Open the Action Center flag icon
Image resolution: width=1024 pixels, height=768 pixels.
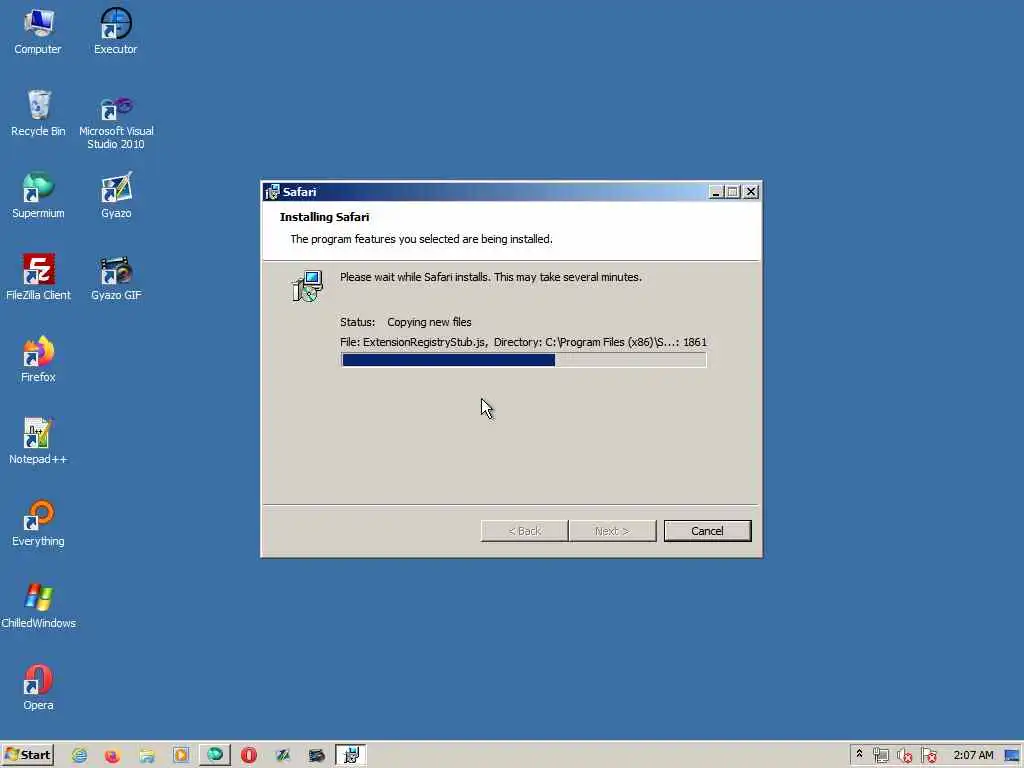[929, 756]
